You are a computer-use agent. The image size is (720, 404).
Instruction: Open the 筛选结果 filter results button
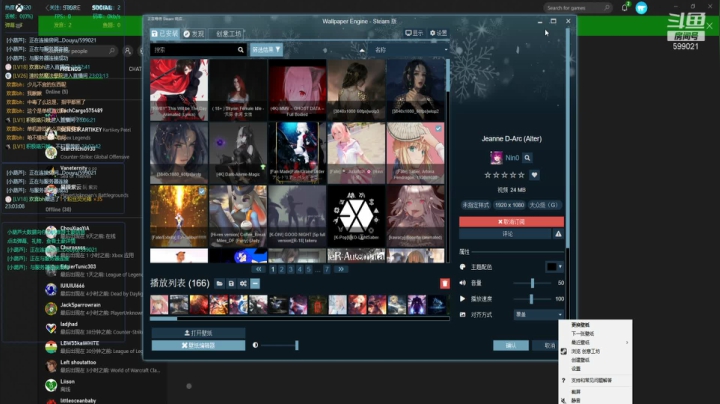click(x=266, y=50)
